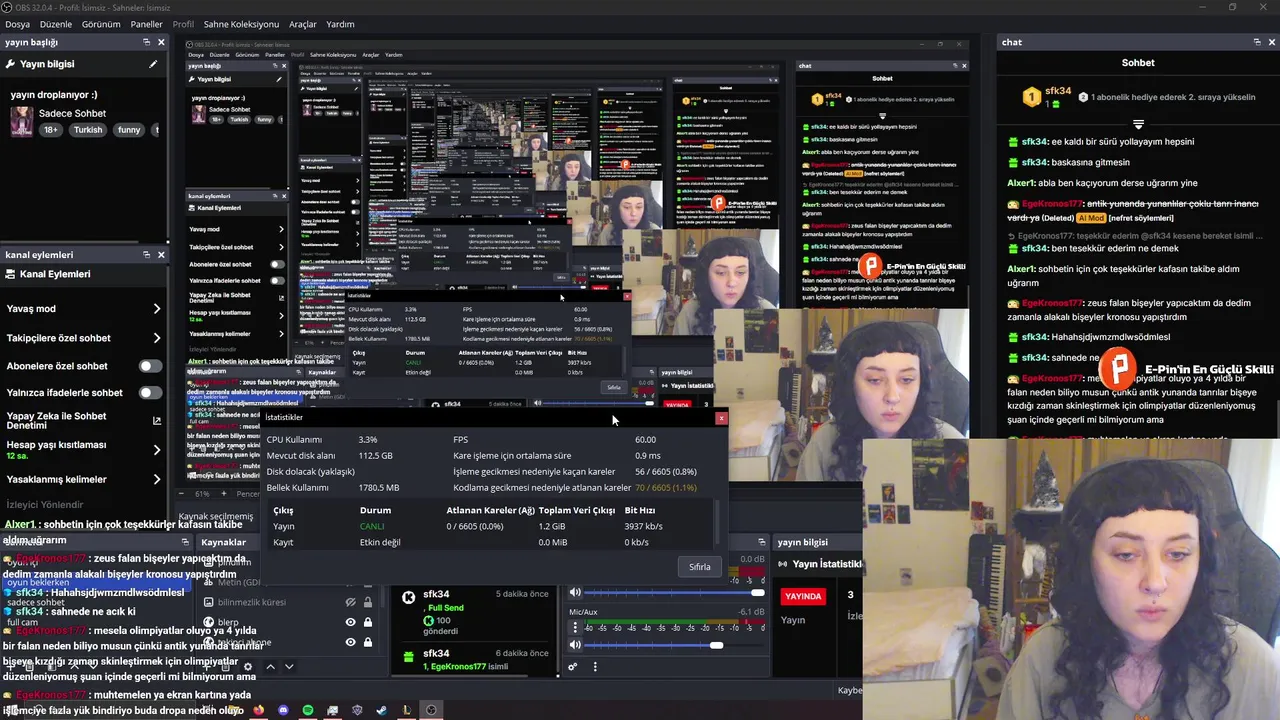
Task: Open the Düzenle menu
Action: point(56,24)
